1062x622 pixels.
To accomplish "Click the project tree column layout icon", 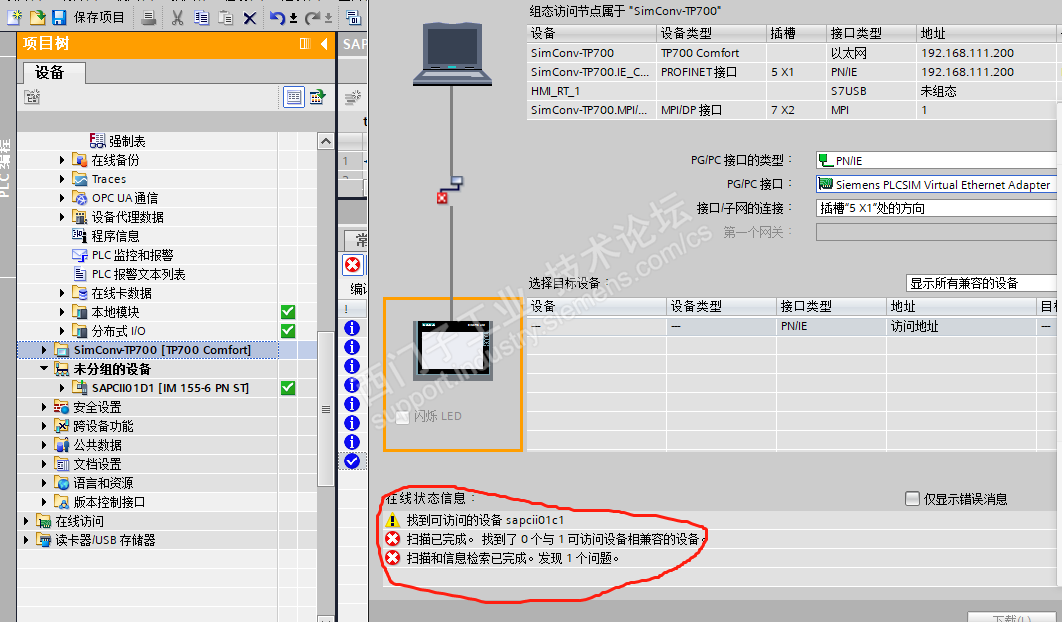I will [x=305, y=43].
